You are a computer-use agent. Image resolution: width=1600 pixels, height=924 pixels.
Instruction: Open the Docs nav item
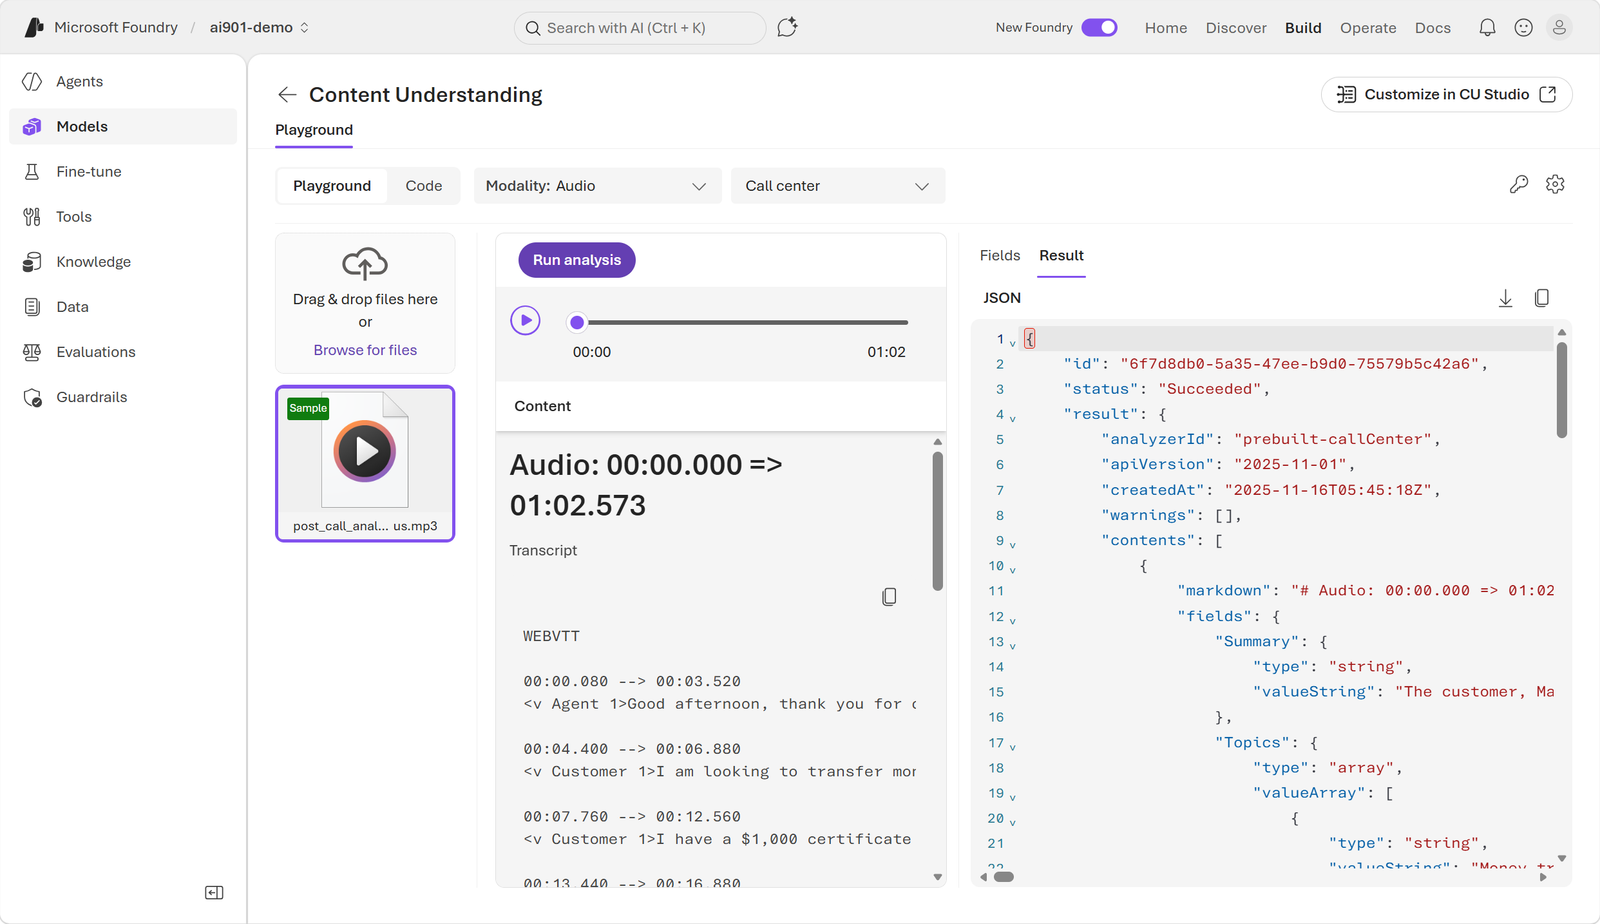pyautogui.click(x=1432, y=28)
